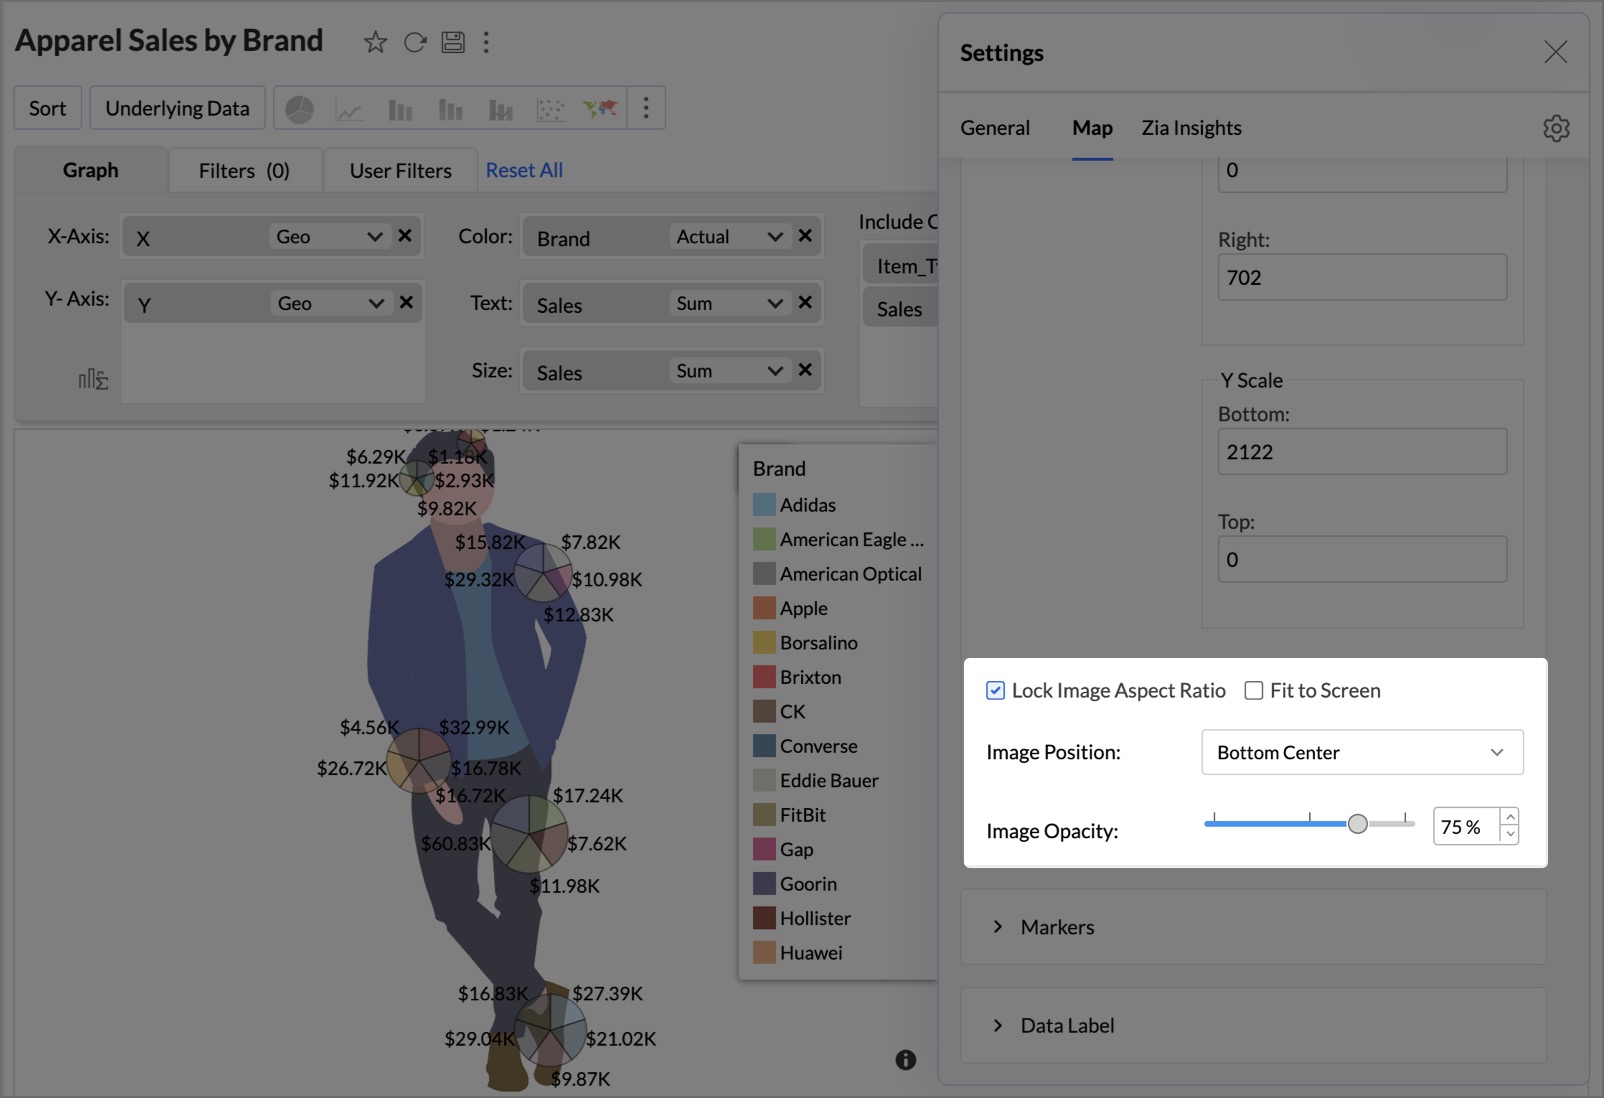Choose the scatter chart type icon
The image size is (1604, 1098).
coord(550,109)
